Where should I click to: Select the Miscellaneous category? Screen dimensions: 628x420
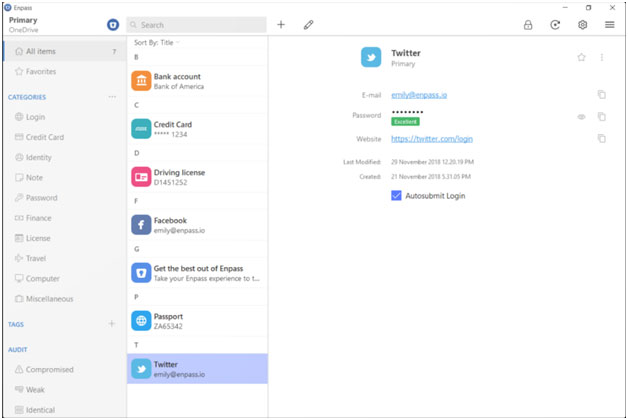tap(64, 299)
